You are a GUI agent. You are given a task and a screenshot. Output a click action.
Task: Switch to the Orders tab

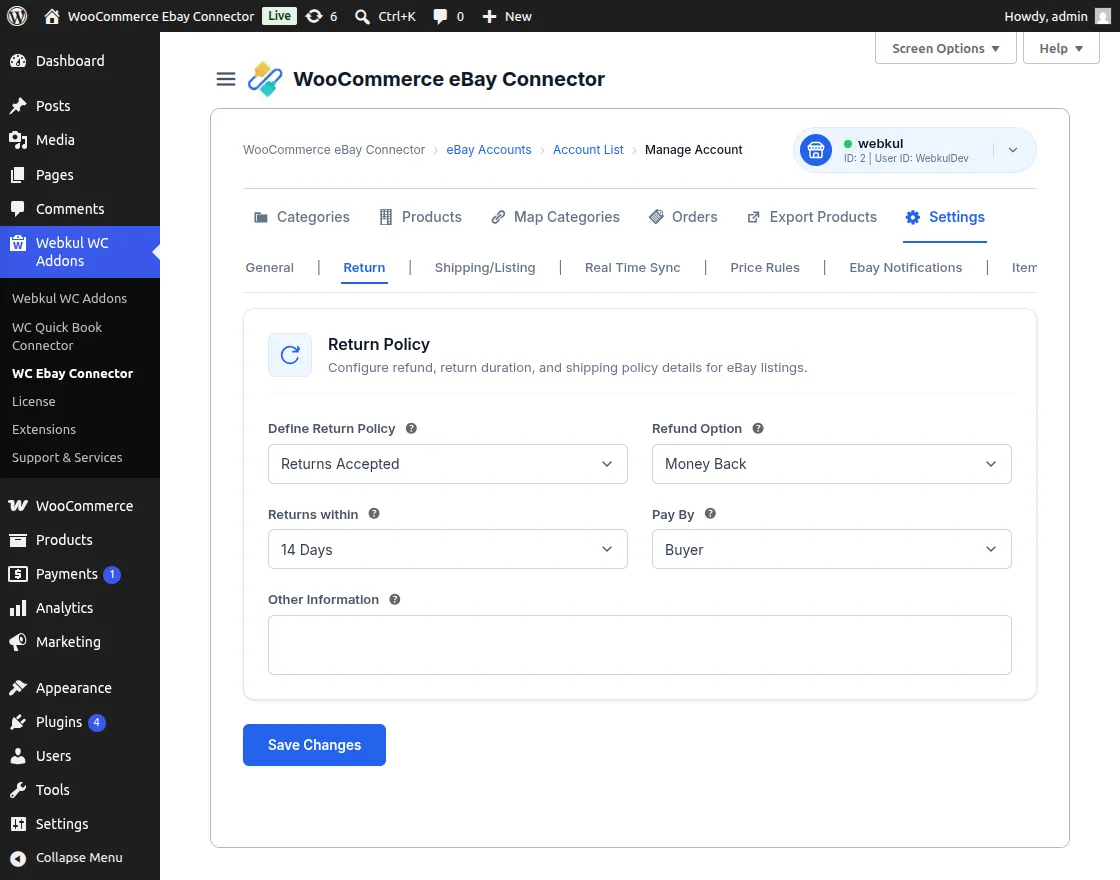(683, 217)
